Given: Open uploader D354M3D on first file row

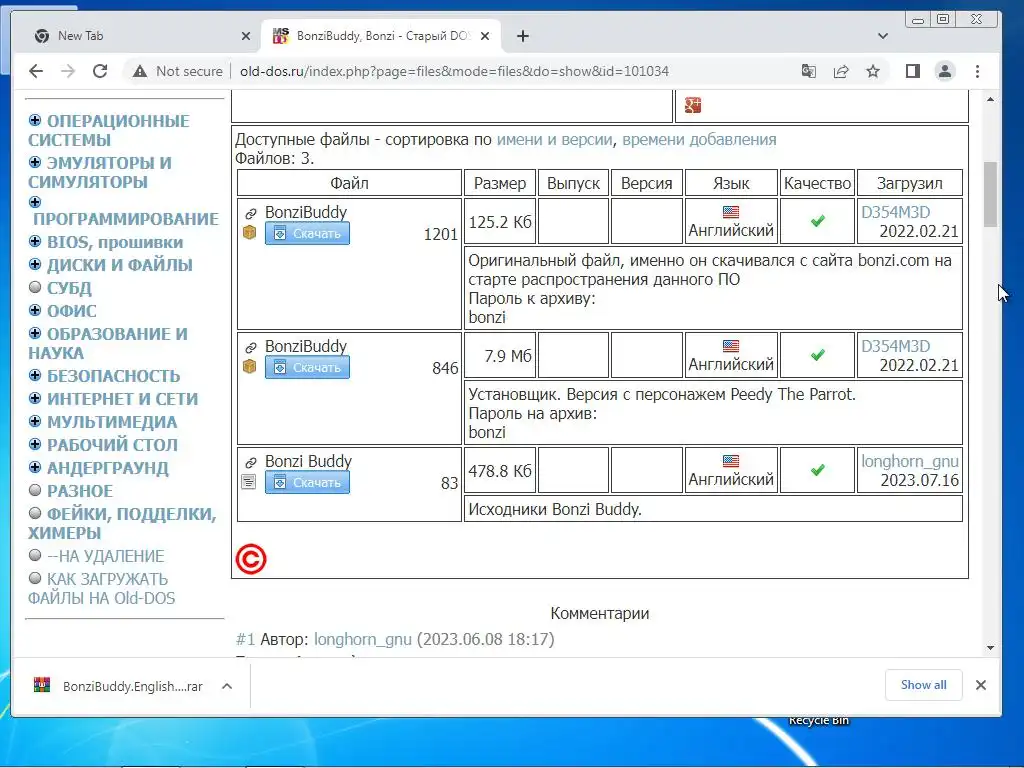Looking at the screenshot, I should click(895, 212).
